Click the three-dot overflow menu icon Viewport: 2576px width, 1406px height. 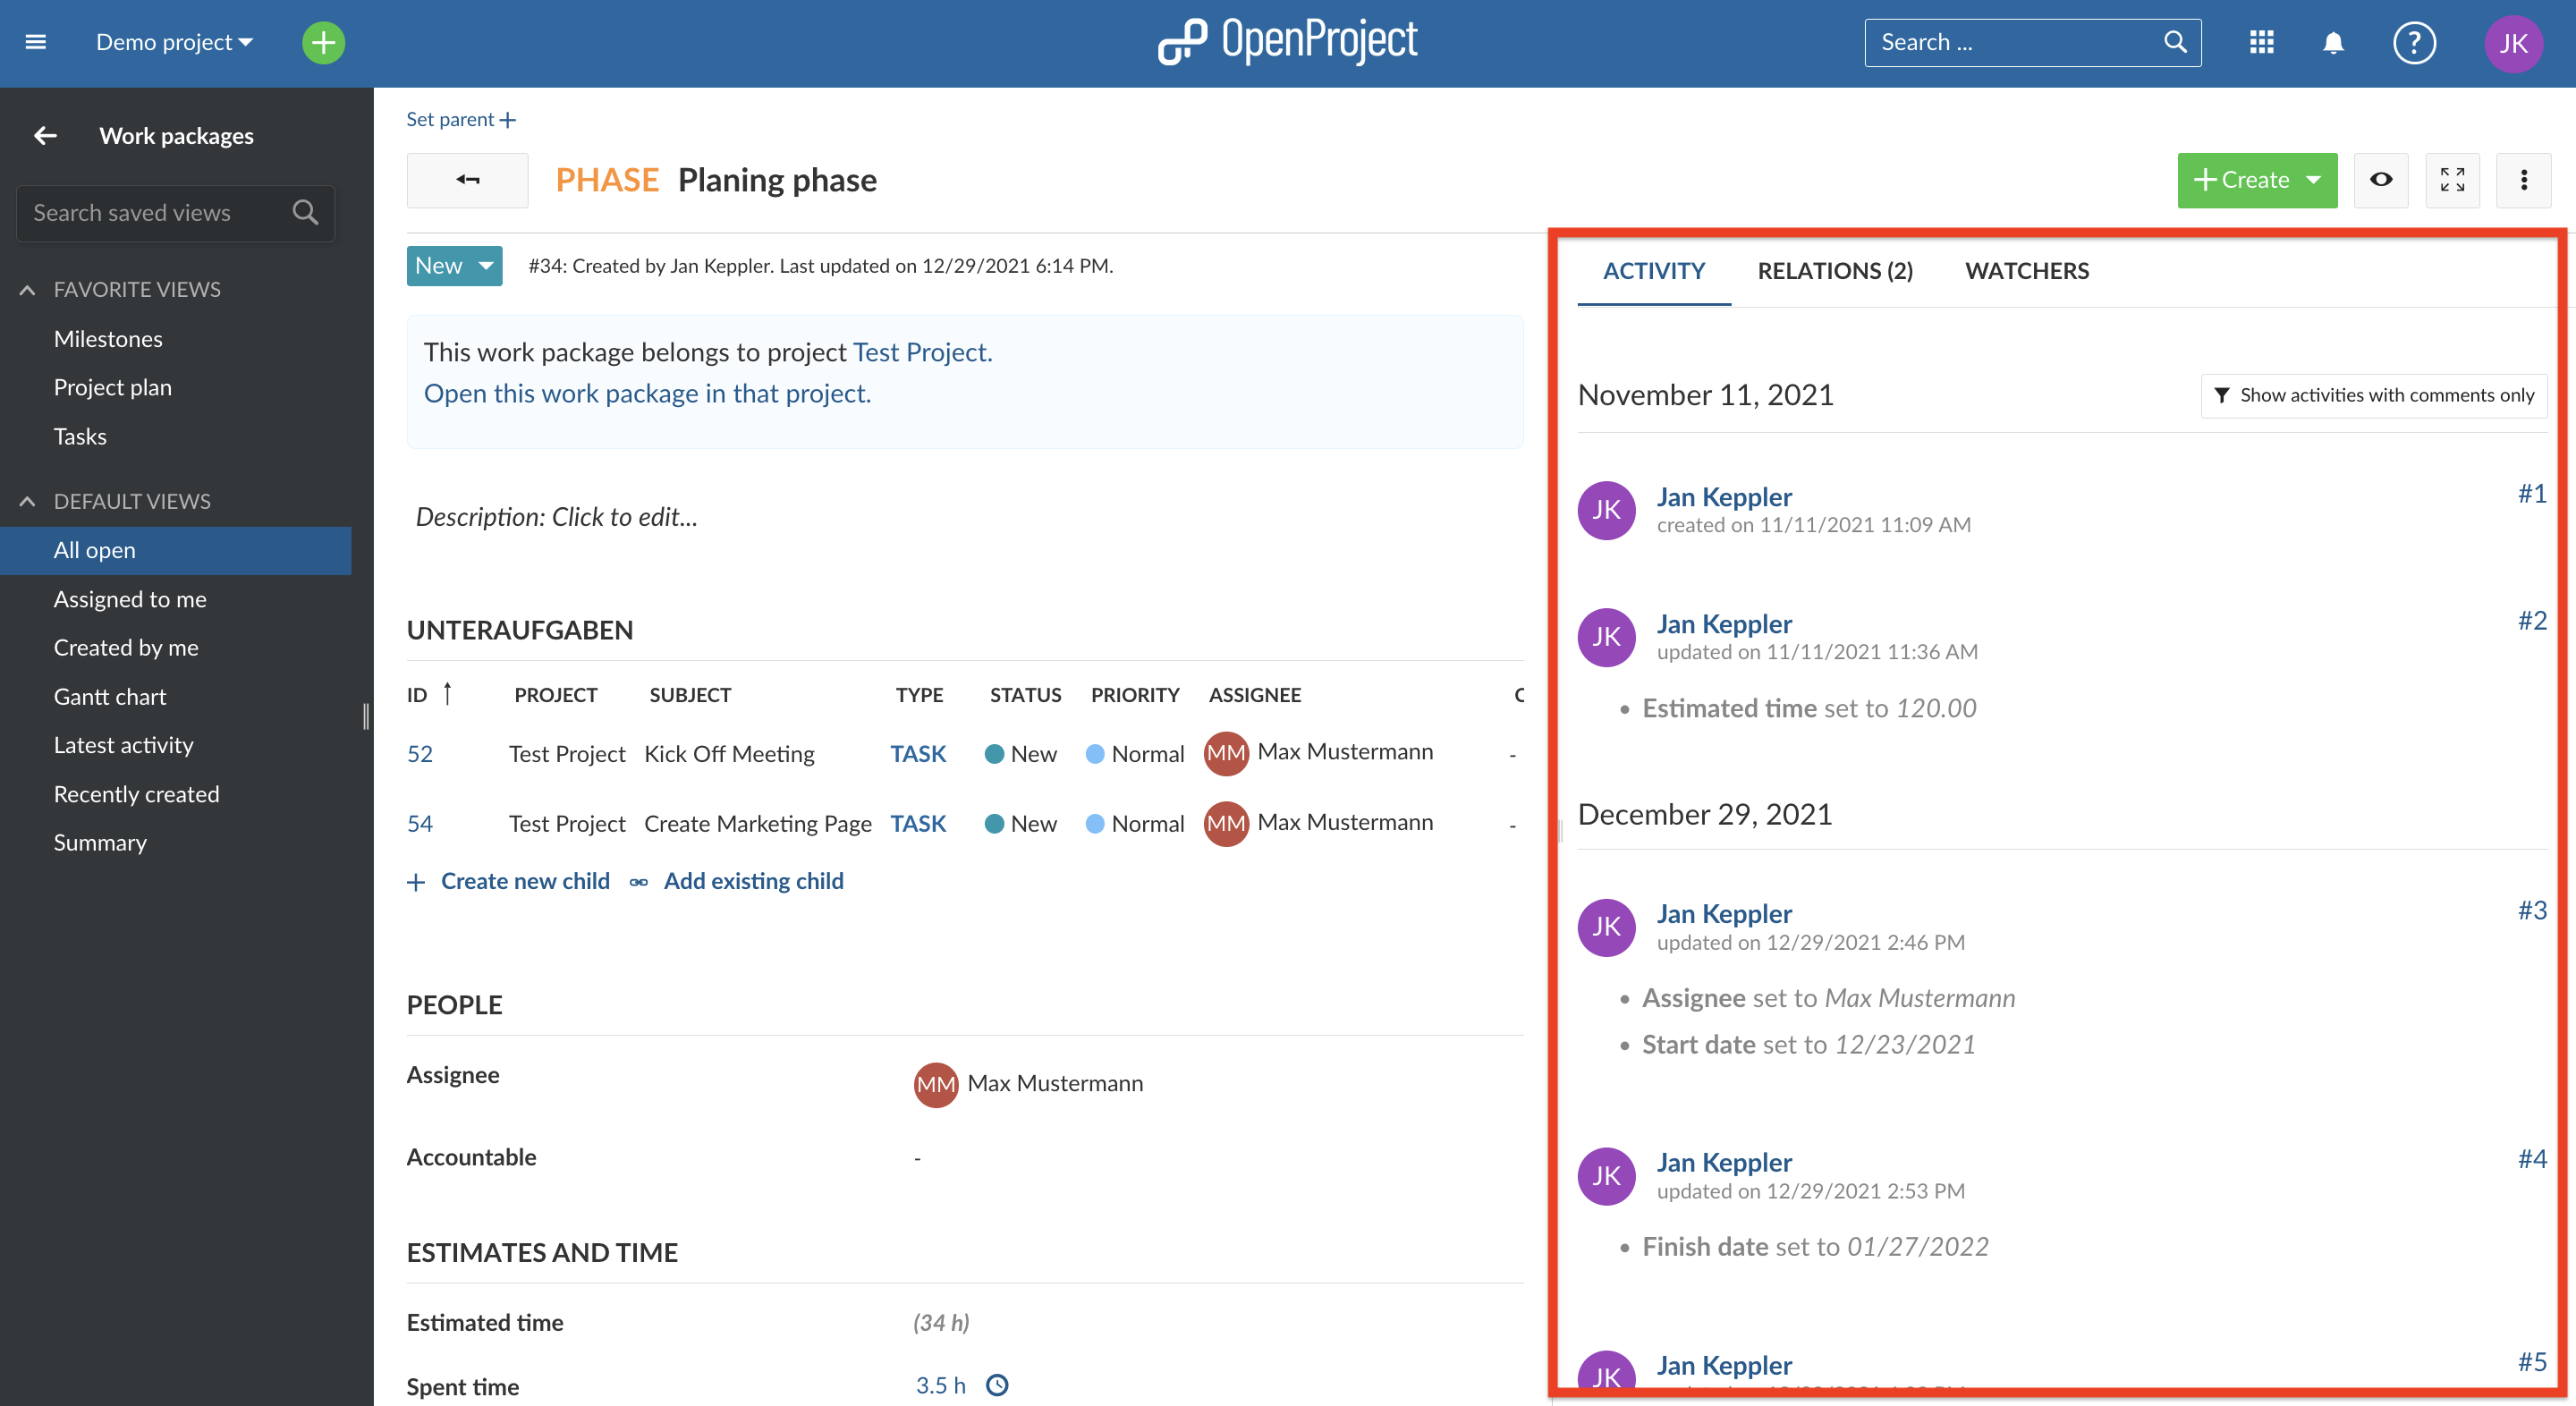click(x=2524, y=180)
